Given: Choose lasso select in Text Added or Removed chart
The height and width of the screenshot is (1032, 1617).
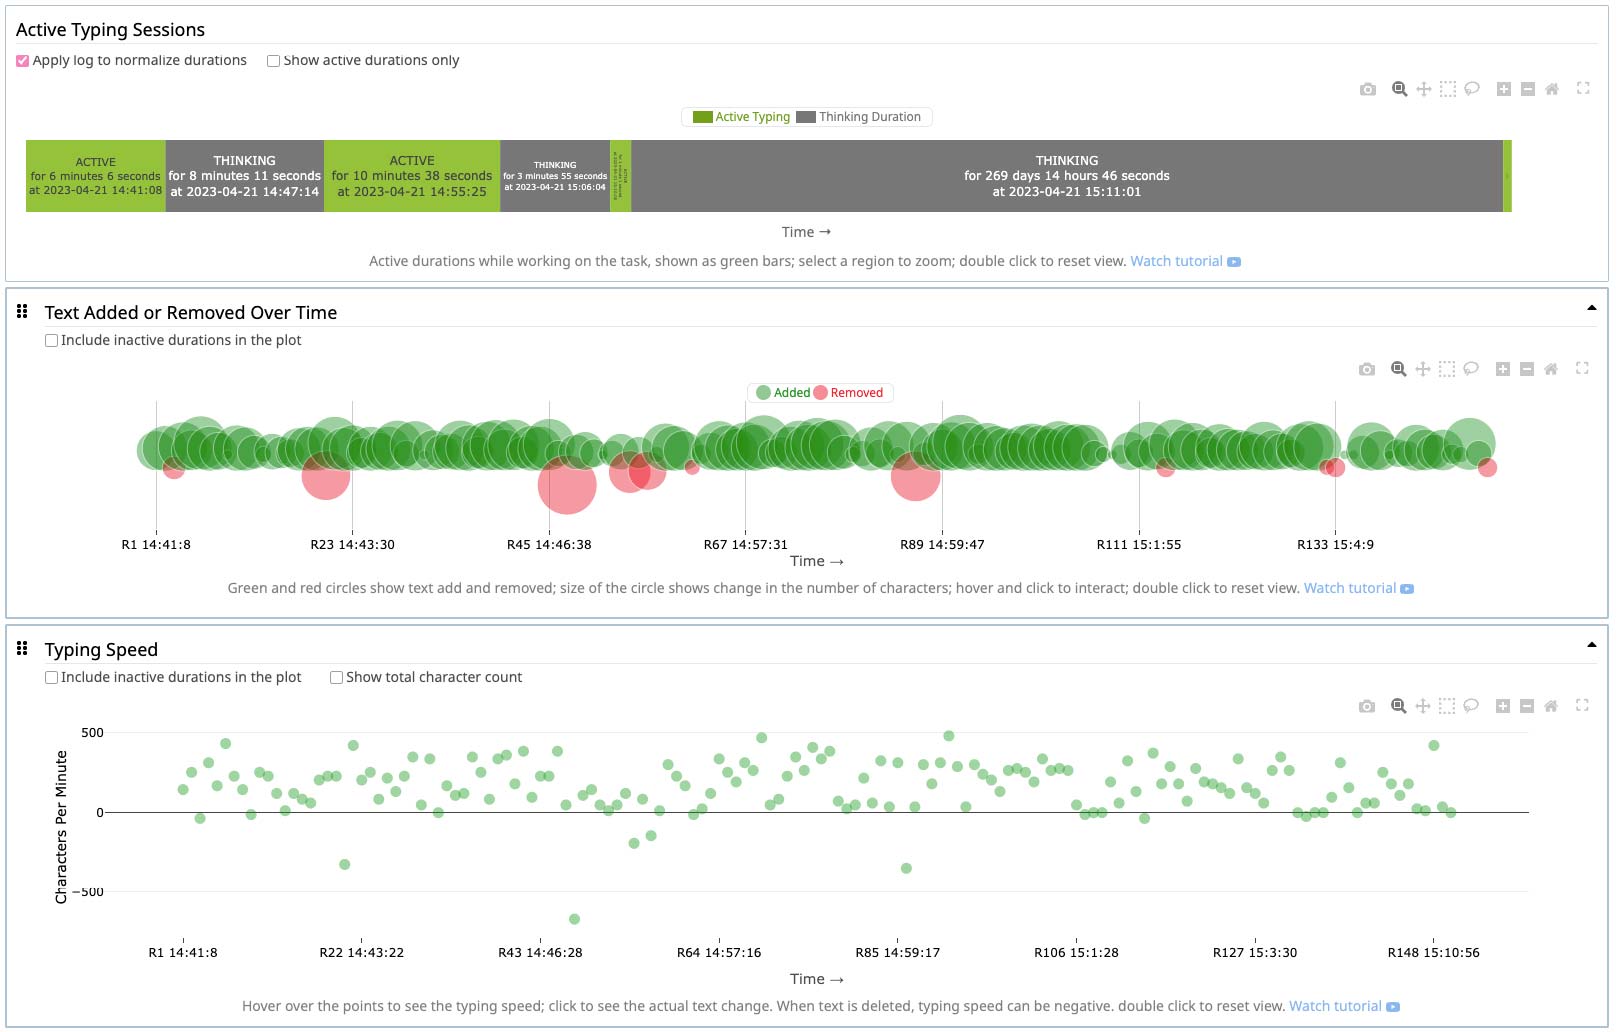Looking at the screenshot, I should 1471,369.
